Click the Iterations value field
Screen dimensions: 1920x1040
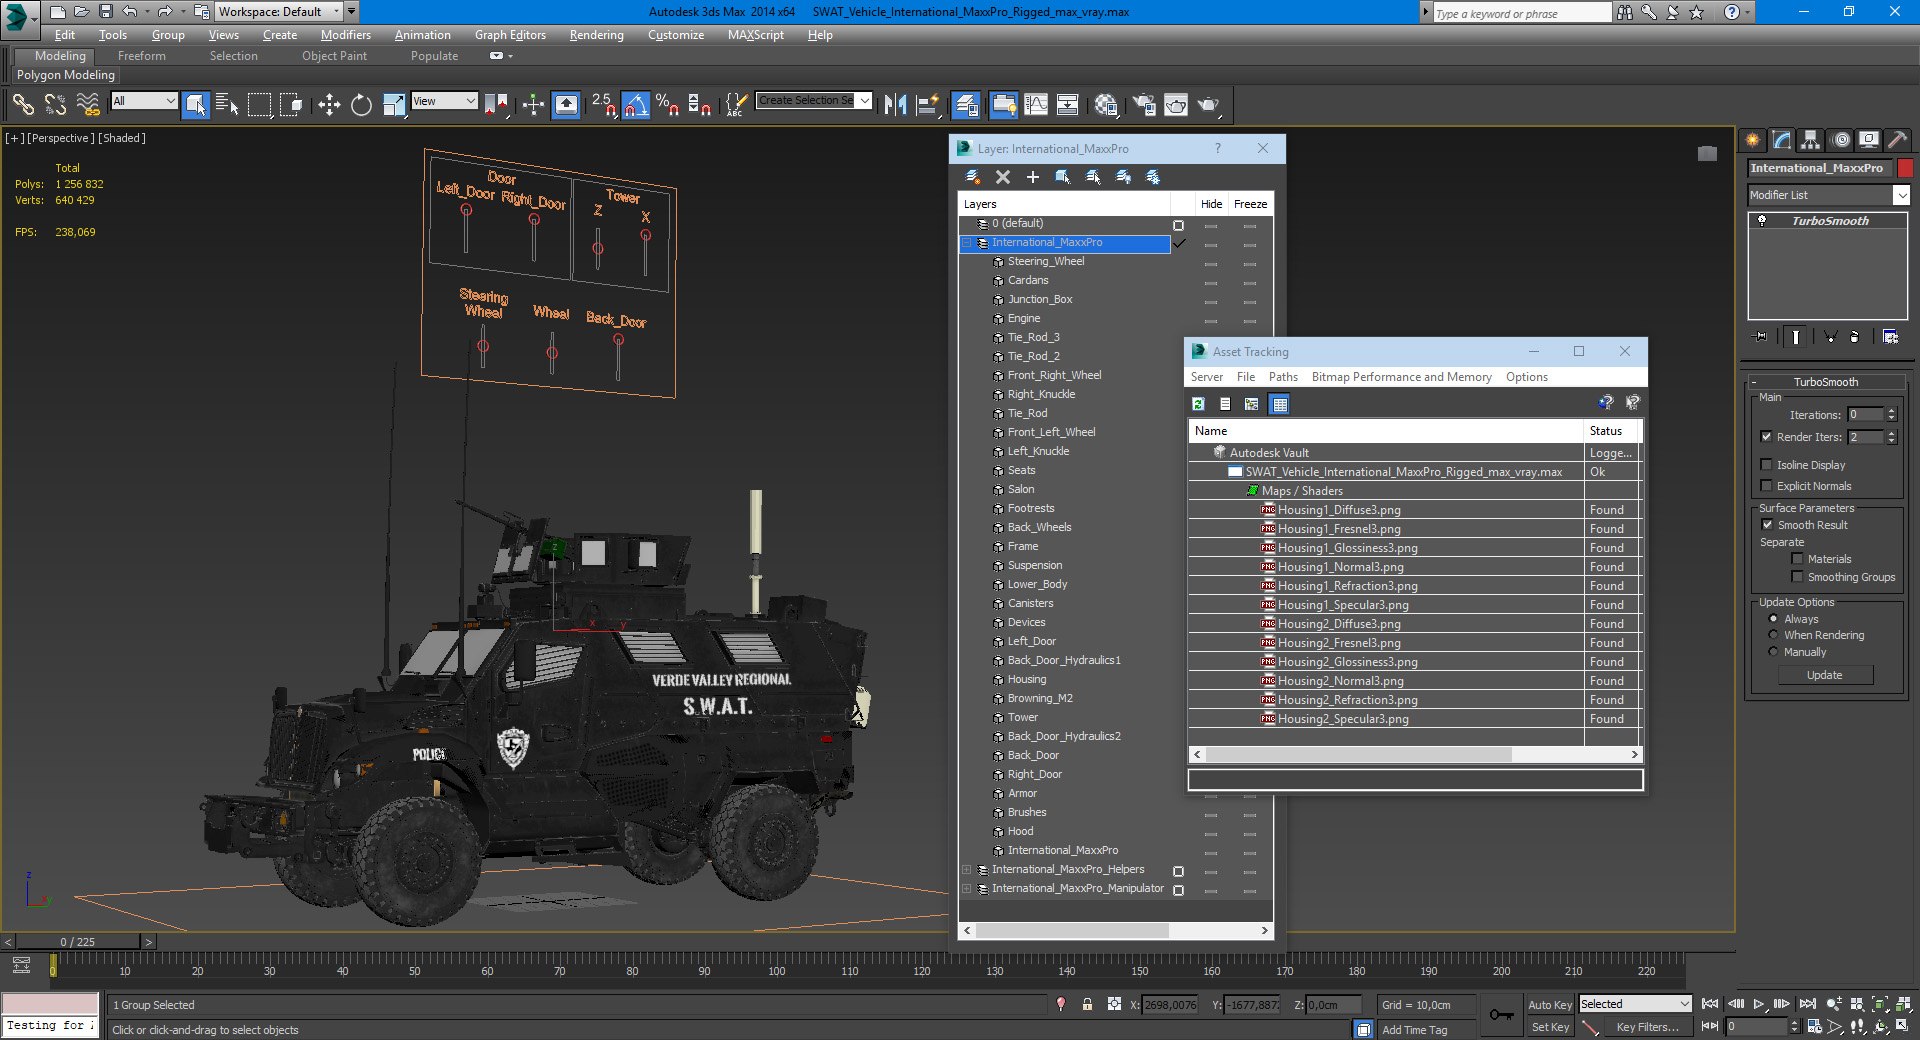tap(1865, 415)
